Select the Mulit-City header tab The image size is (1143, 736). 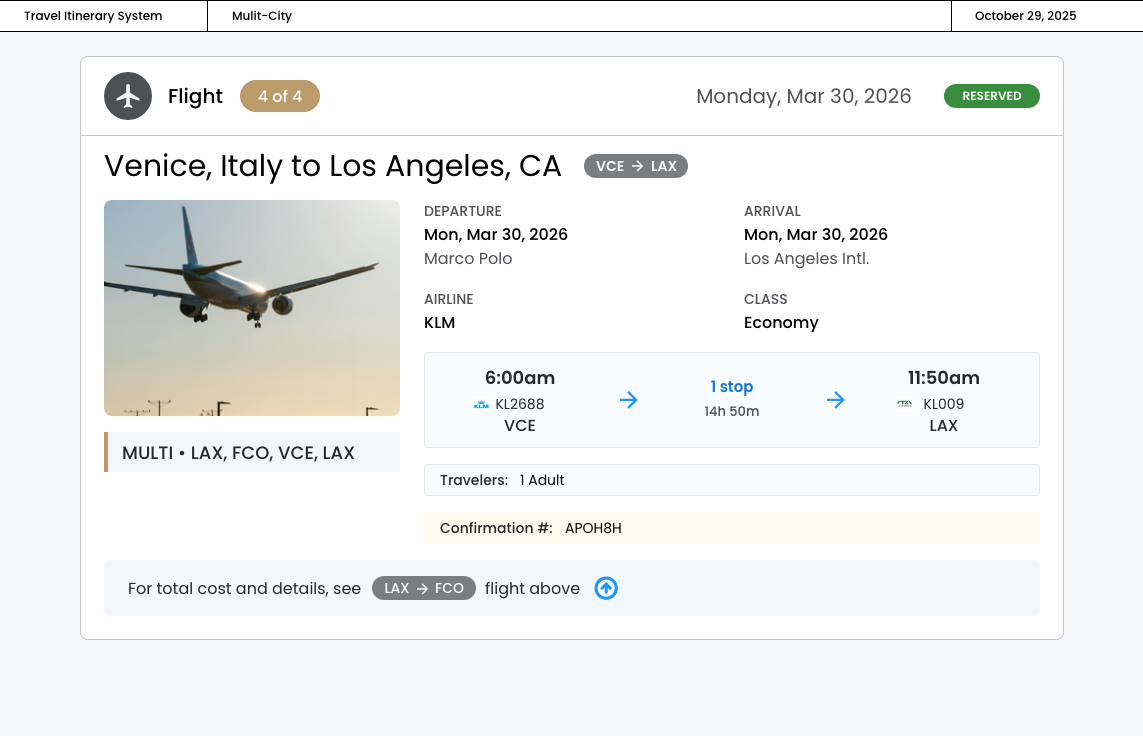pyautogui.click(x=262, y=16)
